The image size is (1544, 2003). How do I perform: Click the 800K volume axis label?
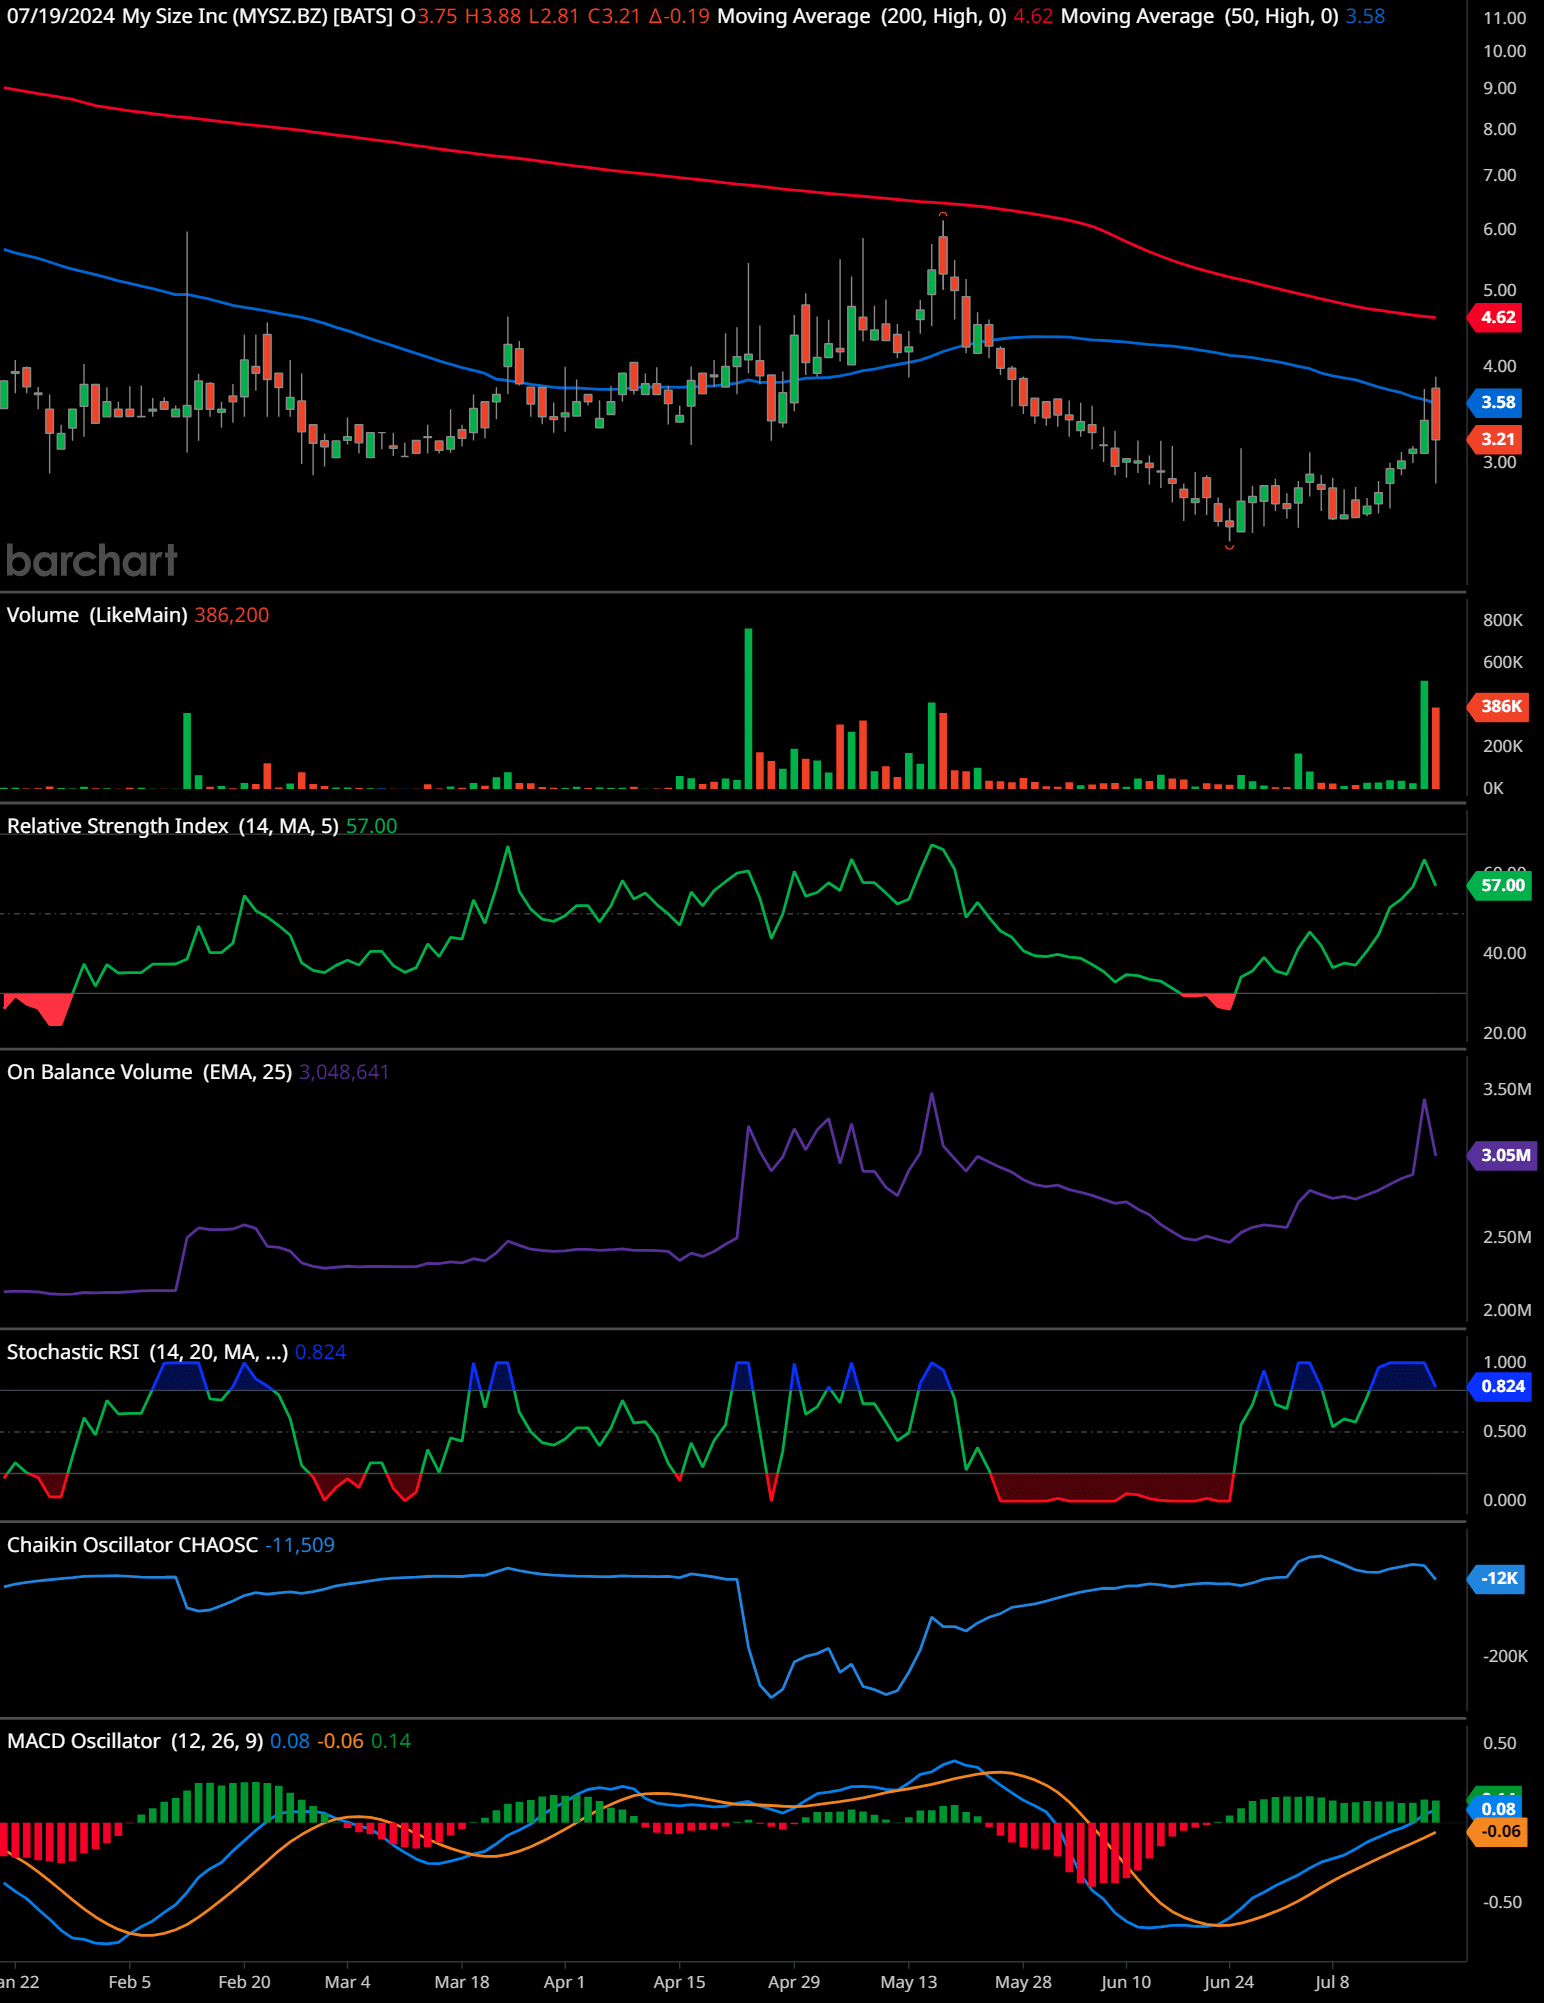pyautogui.click(x=1503, y=620)
